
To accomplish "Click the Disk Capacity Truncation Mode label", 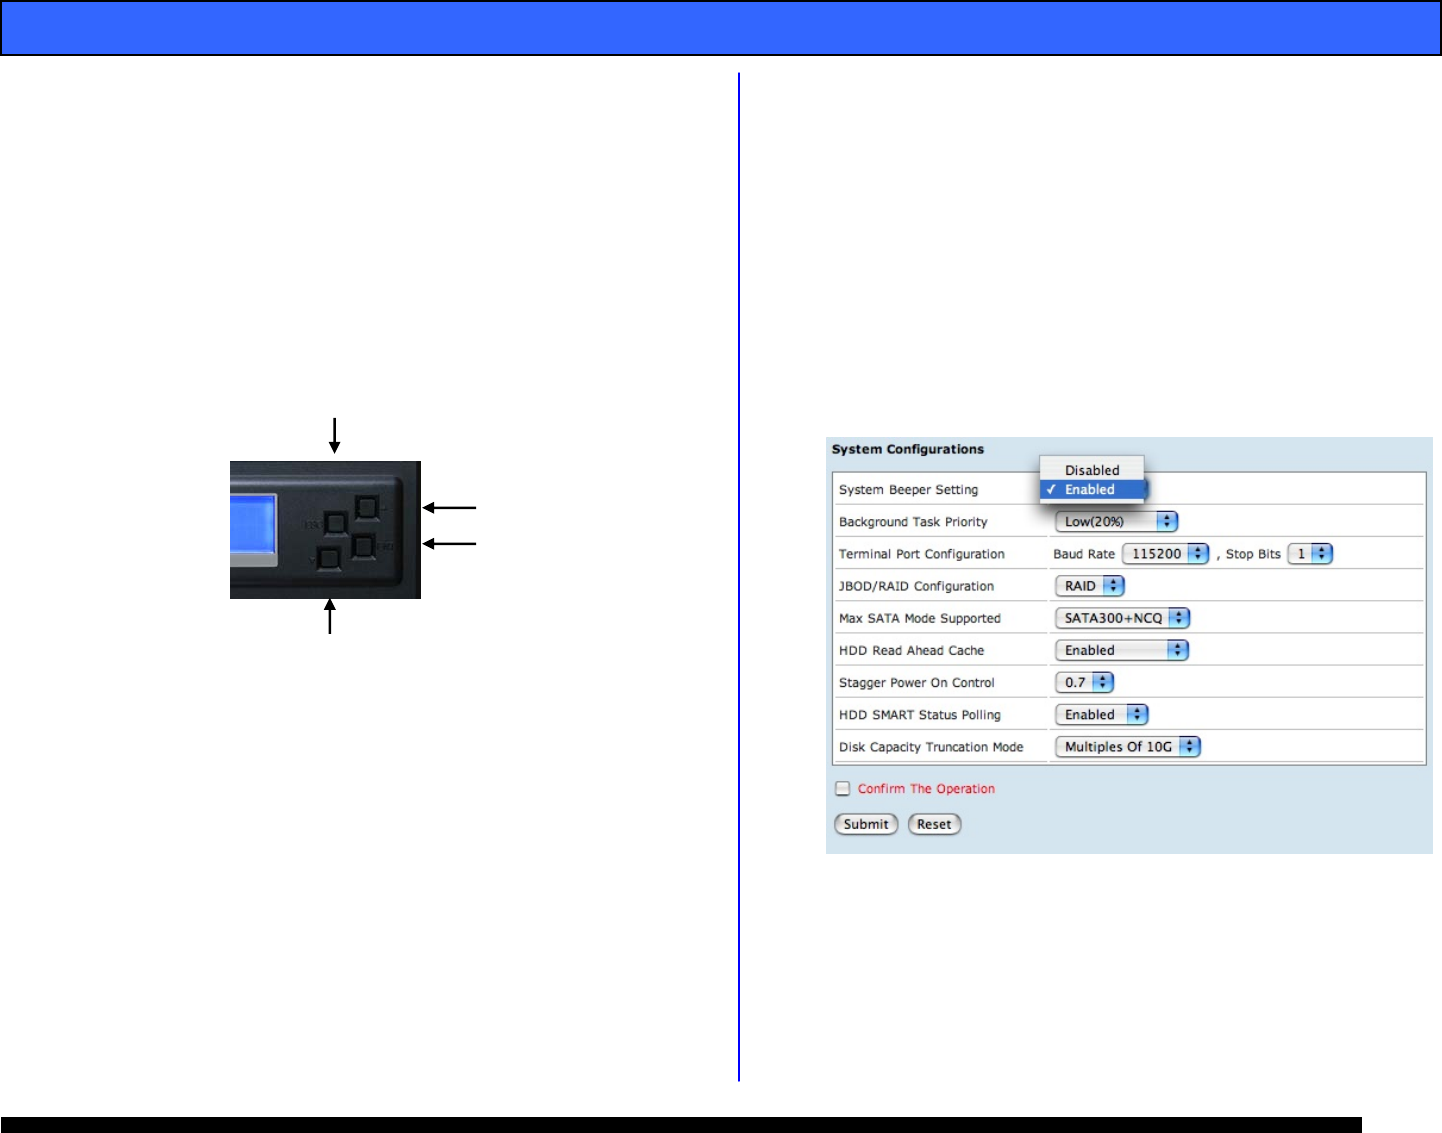I will pyautogui.click(x=931, y=747).
